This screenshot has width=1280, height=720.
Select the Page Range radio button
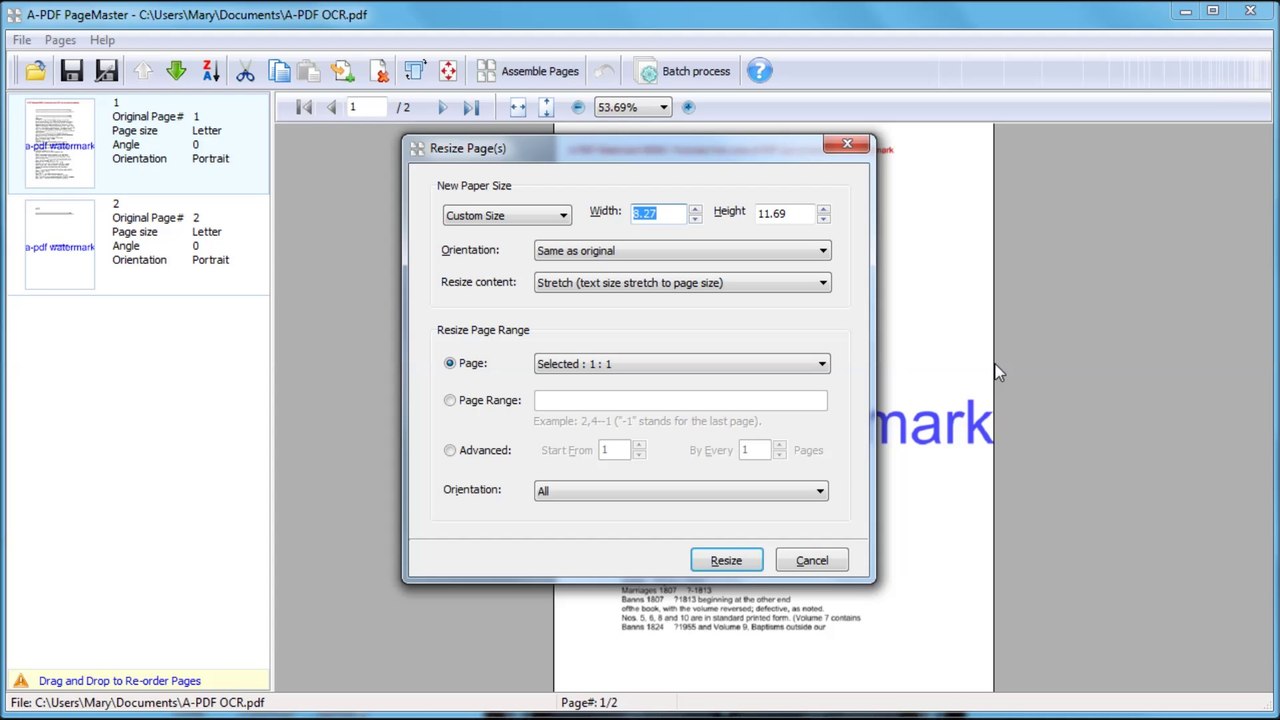pos(450,400)
